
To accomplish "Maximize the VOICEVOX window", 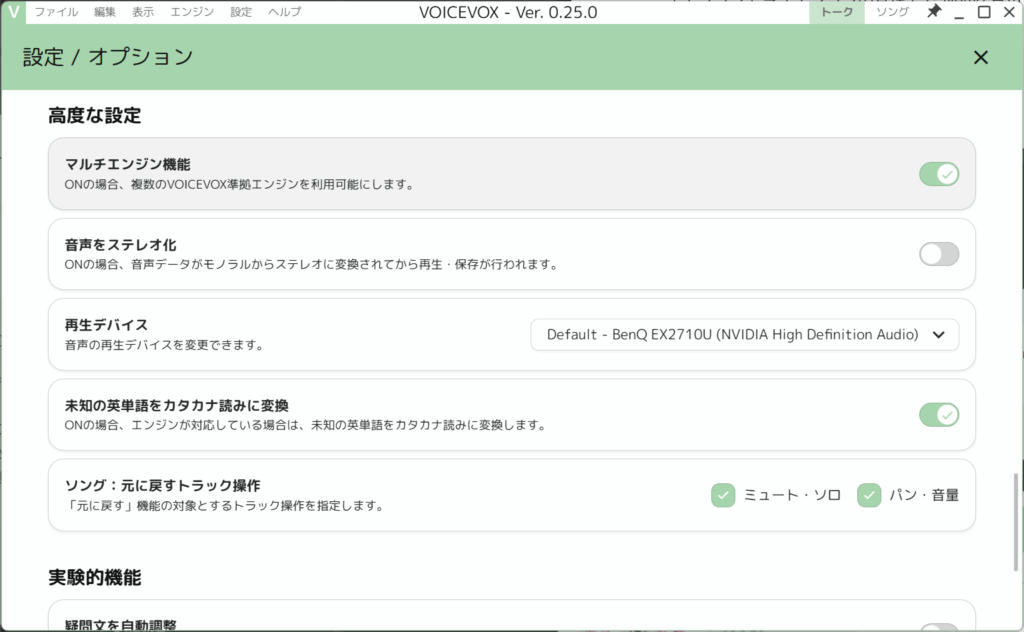I will click(984, 12).
